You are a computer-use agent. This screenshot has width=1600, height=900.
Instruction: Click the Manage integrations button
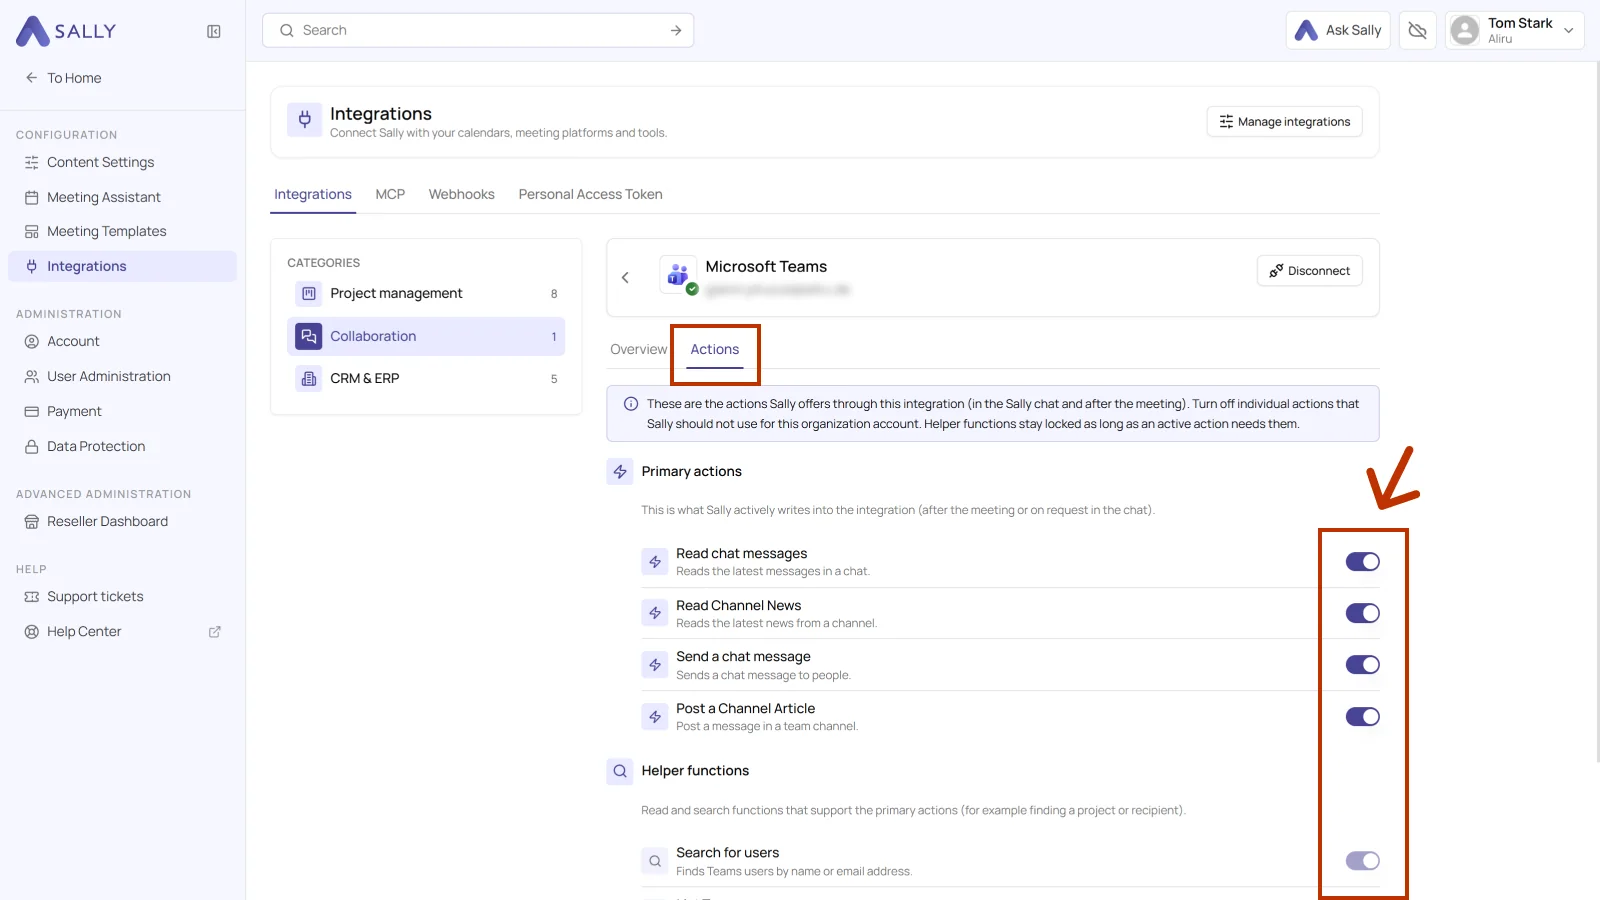click(1285, 122)
